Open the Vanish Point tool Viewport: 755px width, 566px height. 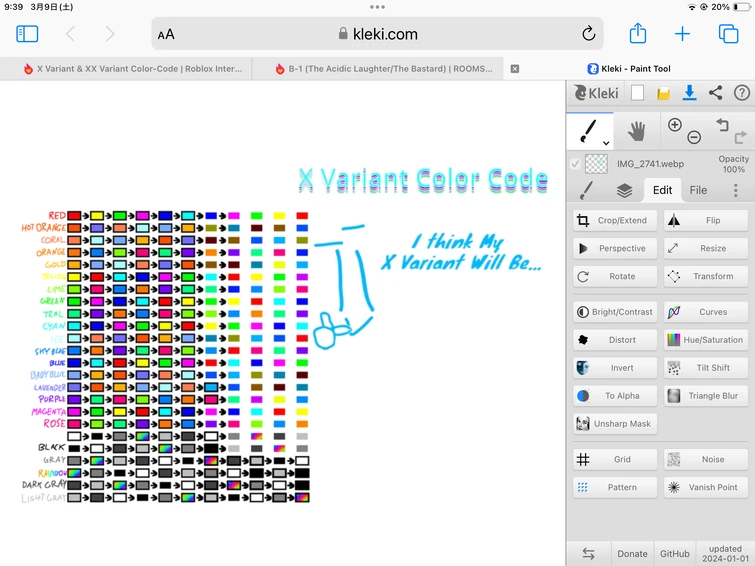[x=706, y=487]
